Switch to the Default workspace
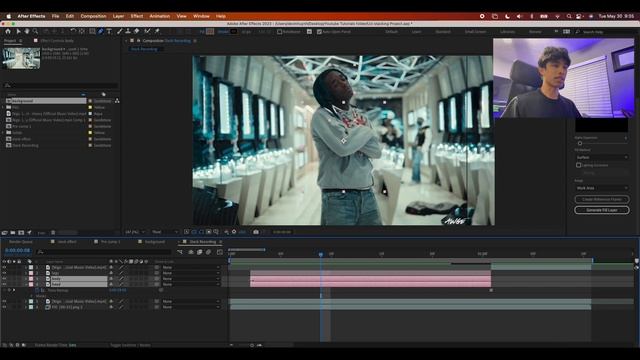Screen dimensions: 640x360 tap(391, 31)
